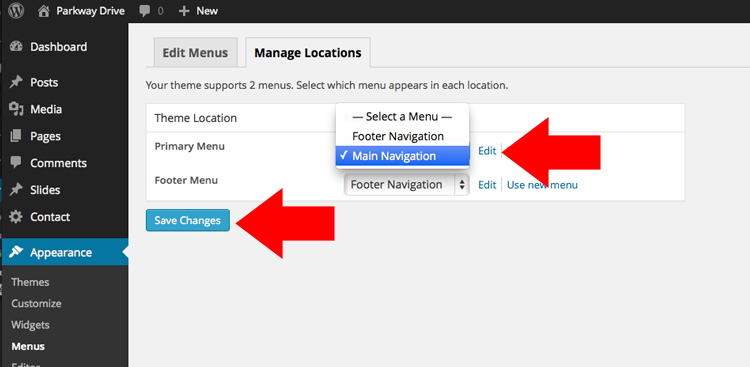Choose '— Select a Menu —' option

402,116
